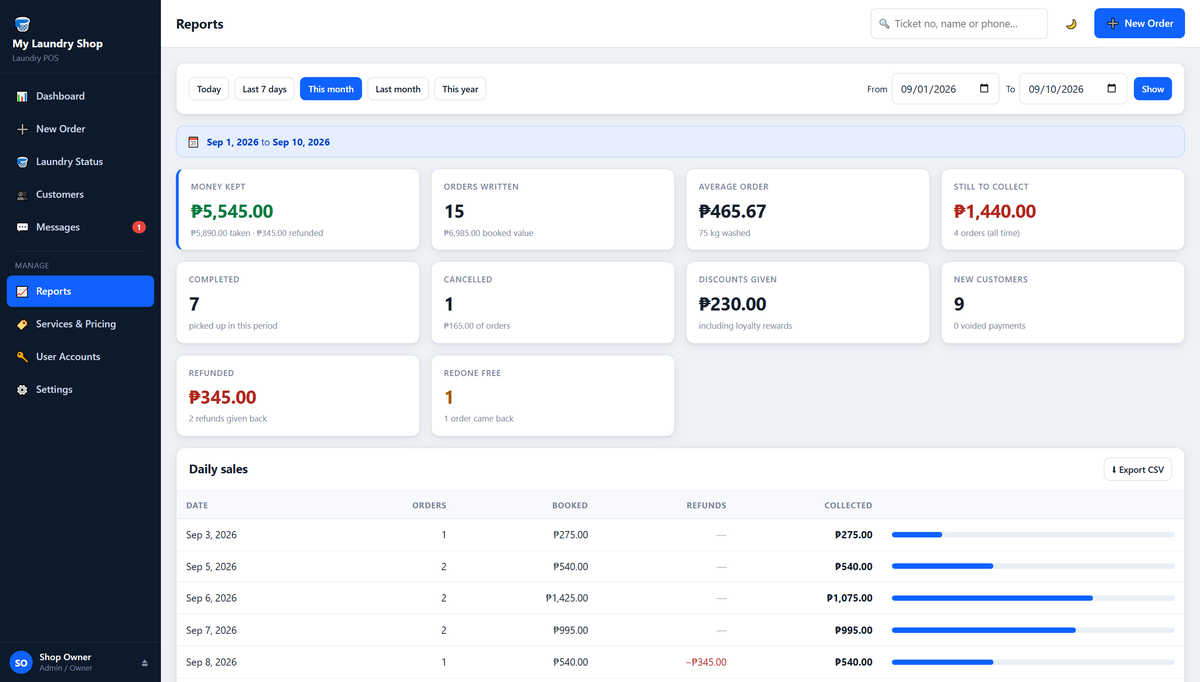Click the Customers people icon
The height and width of the screenshot is (682, 1200).
(x=22, y=195)
